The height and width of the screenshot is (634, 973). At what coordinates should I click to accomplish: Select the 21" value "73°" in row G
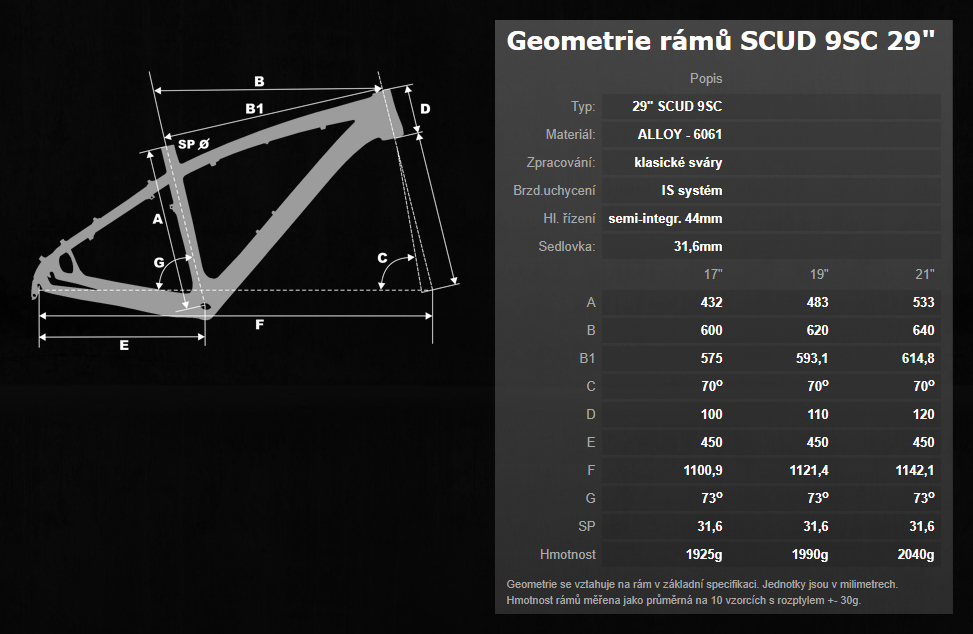coord(924,498)
